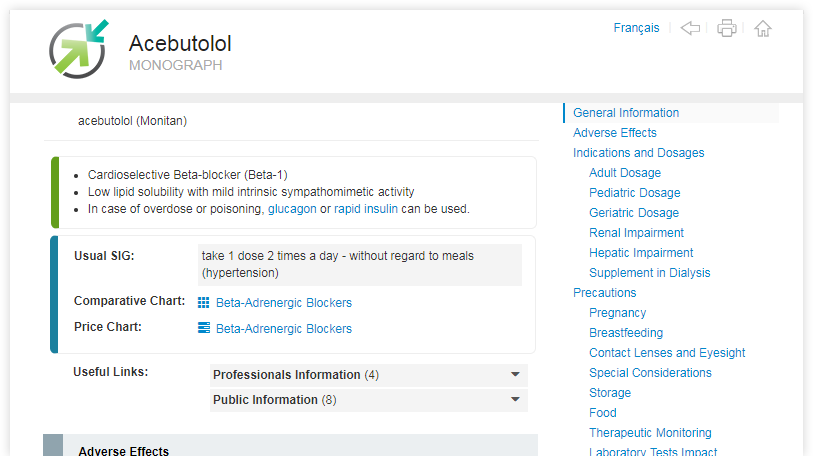Open Comparative Chart Beta-Adrenergic Blockers link

[284, 302]
